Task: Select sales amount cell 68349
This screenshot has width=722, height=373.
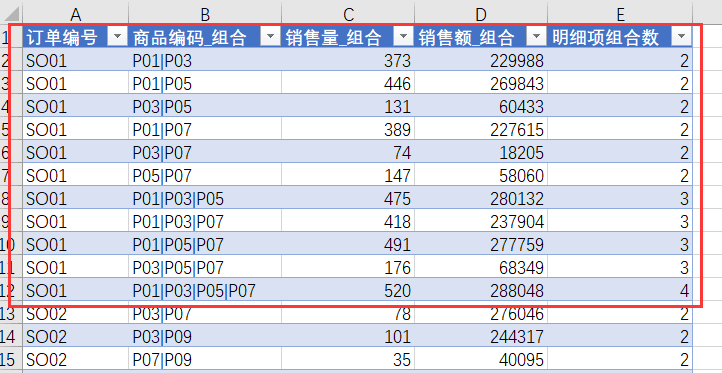Action: click(481, 268)
